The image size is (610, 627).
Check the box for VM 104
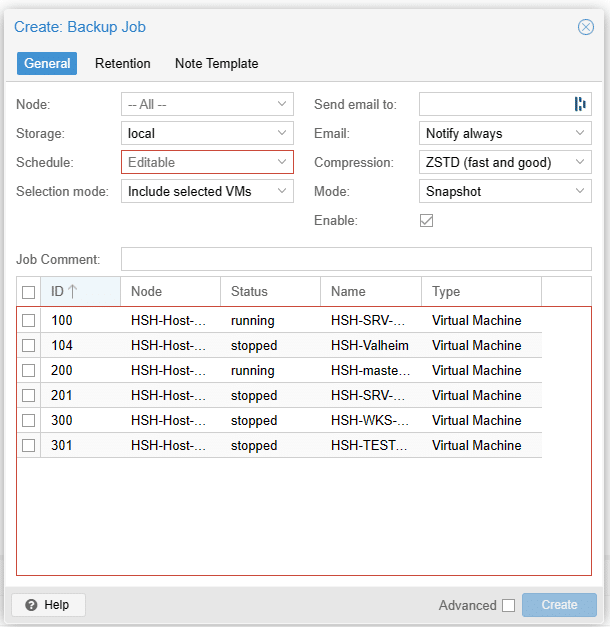coord(29,346)
